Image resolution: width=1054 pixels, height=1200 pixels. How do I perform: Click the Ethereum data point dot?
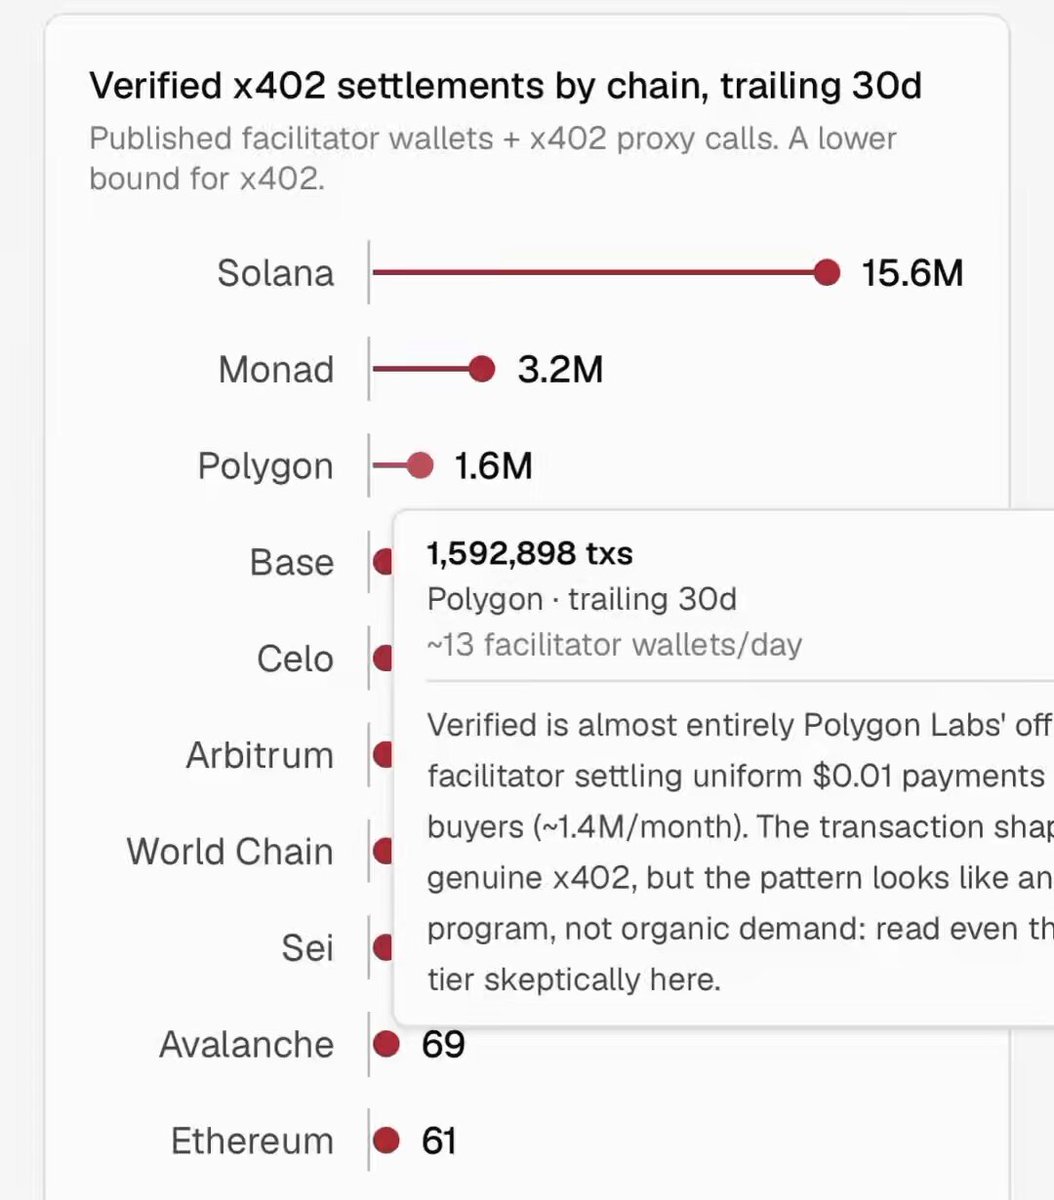click(x=386, y=1141)
